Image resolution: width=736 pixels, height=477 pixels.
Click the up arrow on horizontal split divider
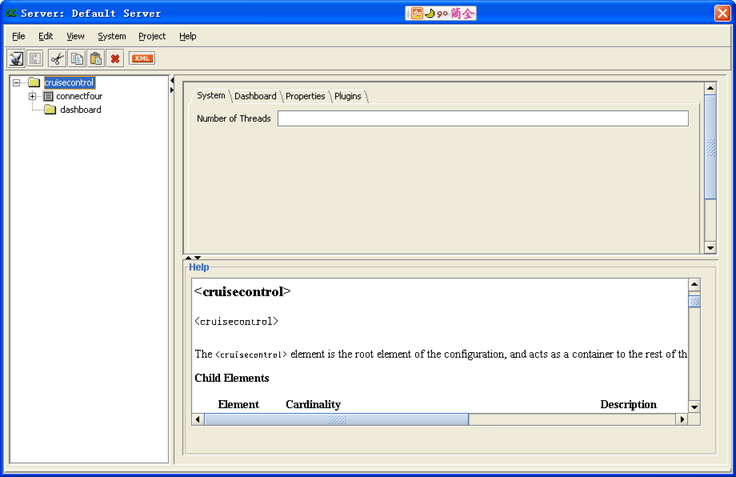pyautogui.click(x=188, y=258)
